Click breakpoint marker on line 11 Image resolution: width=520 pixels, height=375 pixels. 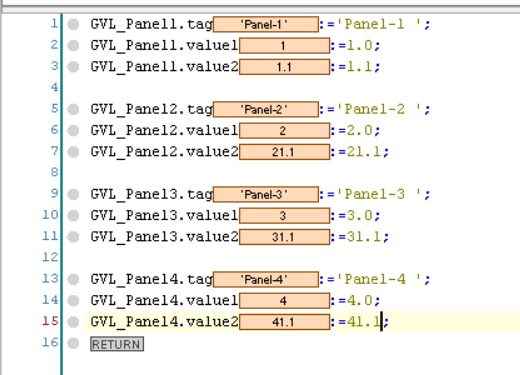click(73, 237)
